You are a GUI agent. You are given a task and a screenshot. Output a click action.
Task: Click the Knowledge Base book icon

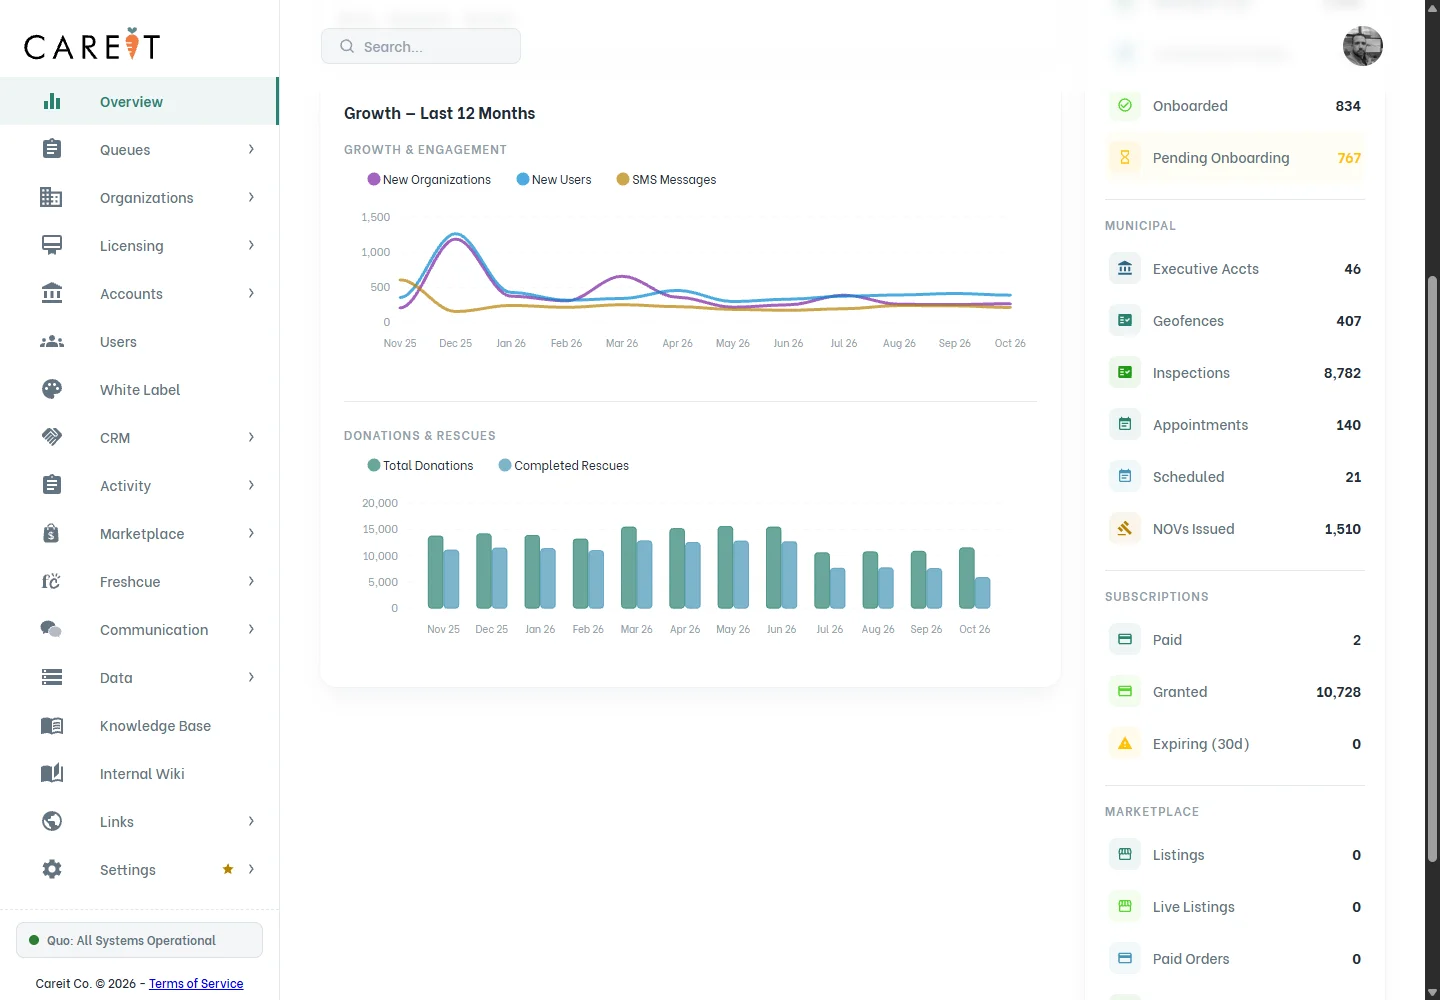click(52, 725)
